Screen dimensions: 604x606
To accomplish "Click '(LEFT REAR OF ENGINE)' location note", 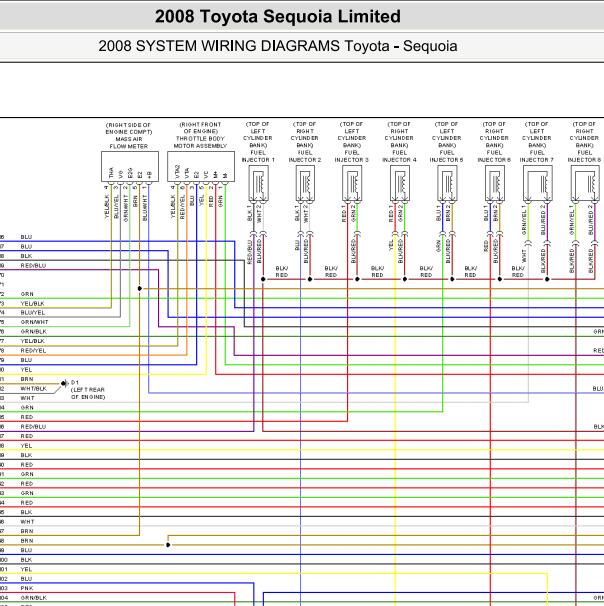I will (88, 393).
